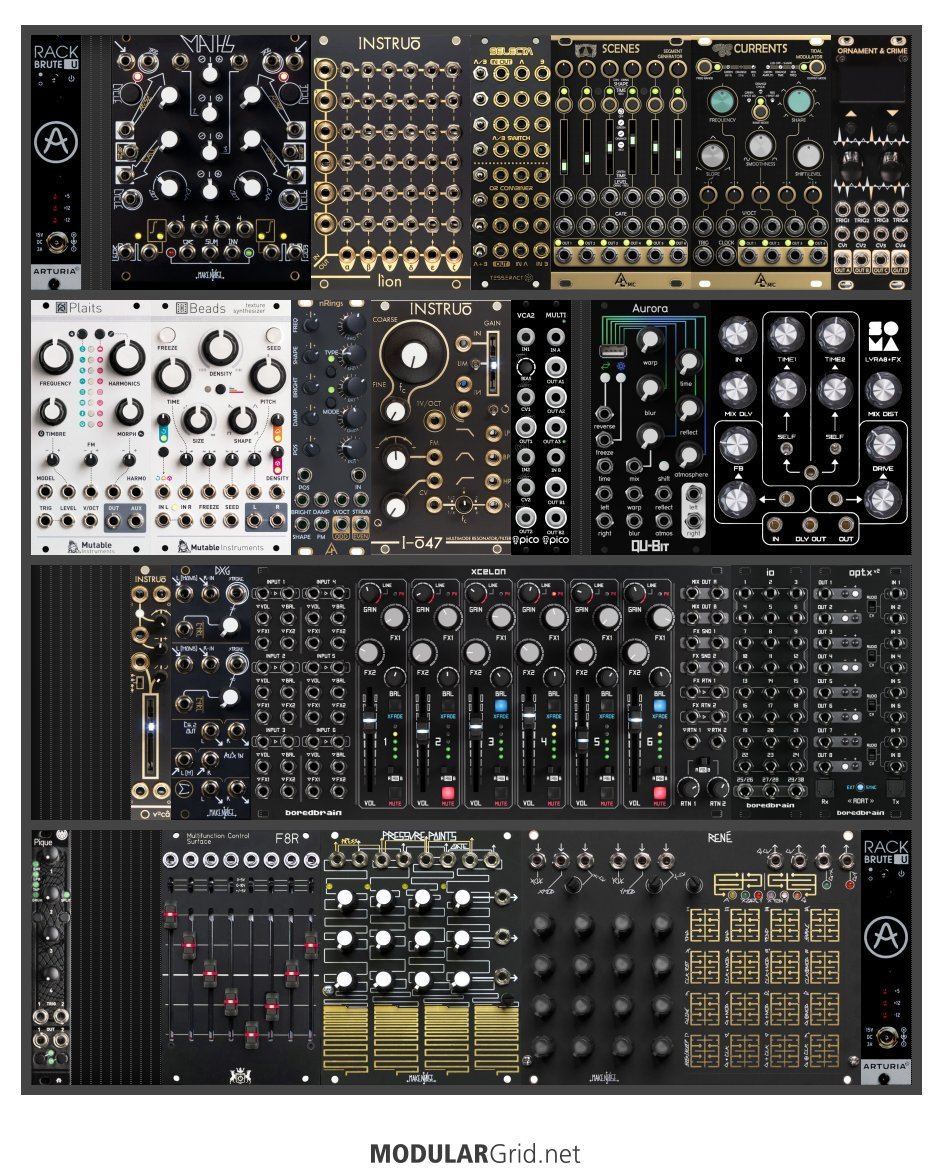This screenshot has width=952, height=1175.
Task: Click the Make Noise logo on Pressure Points
Action: tap(421, 1078)
